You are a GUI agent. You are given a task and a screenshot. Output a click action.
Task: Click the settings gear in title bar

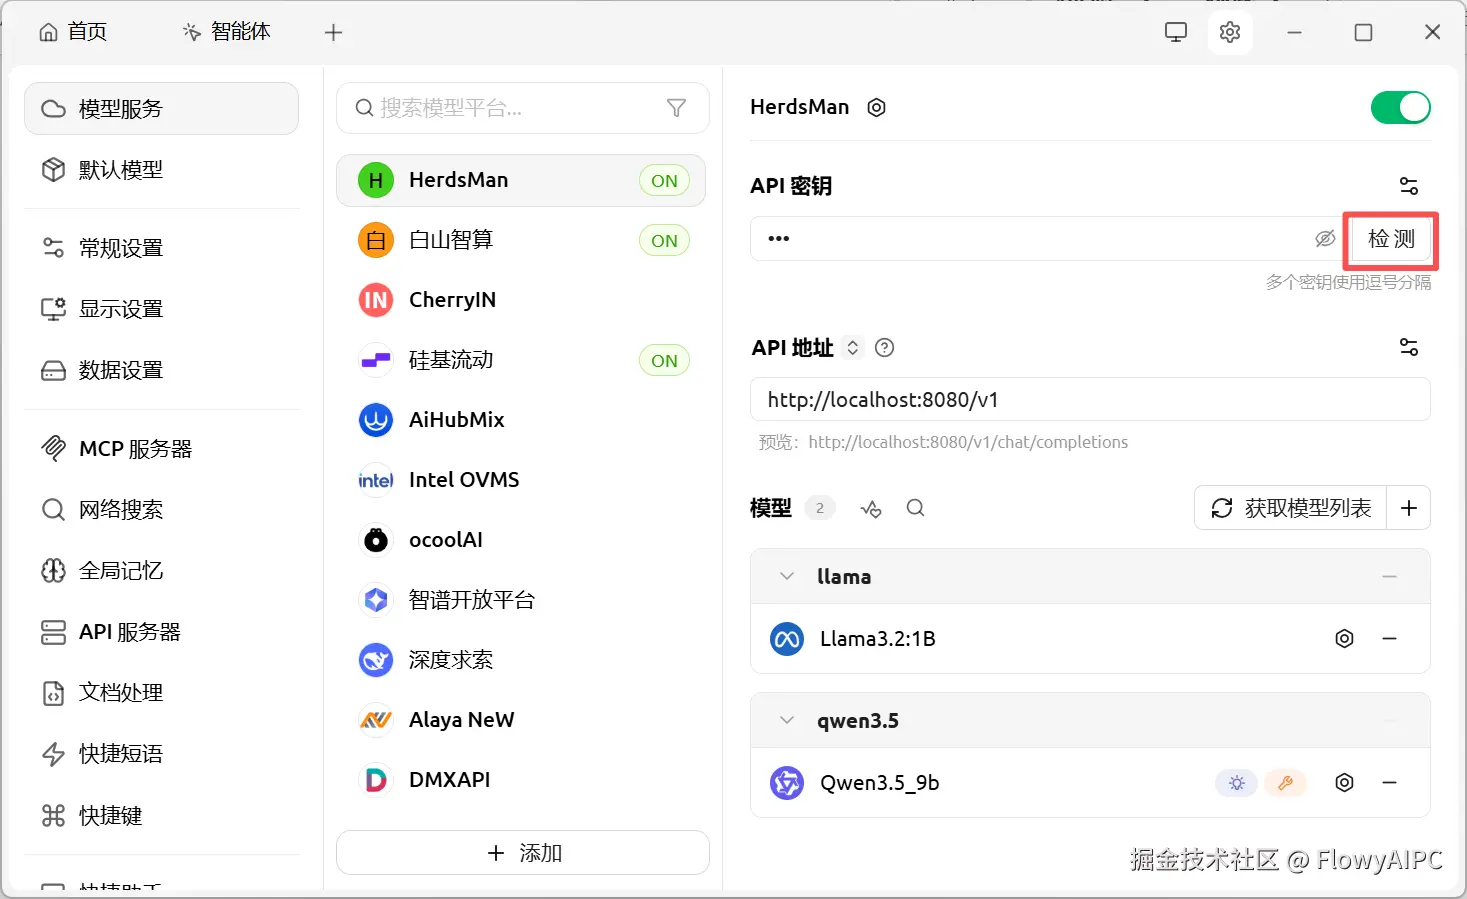tap(1230, 32)
